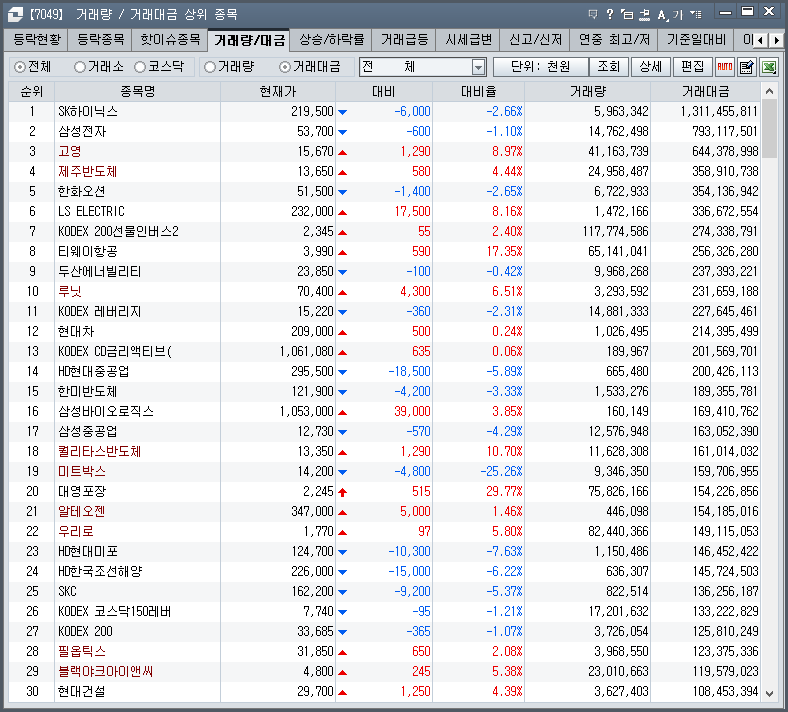Open the message bubble icon in the title bar

click(x=593, y=14)
